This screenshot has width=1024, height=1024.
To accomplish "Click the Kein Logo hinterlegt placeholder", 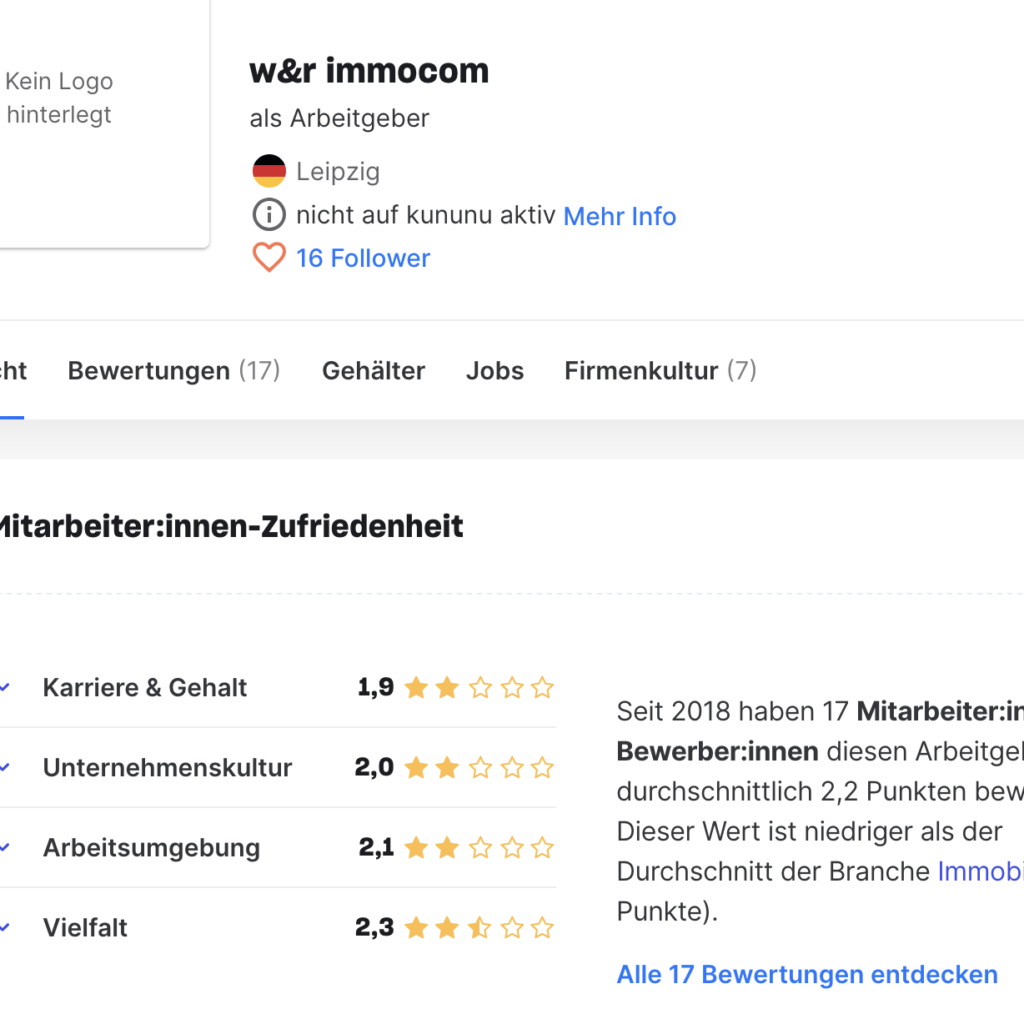I will coord(60,98).
